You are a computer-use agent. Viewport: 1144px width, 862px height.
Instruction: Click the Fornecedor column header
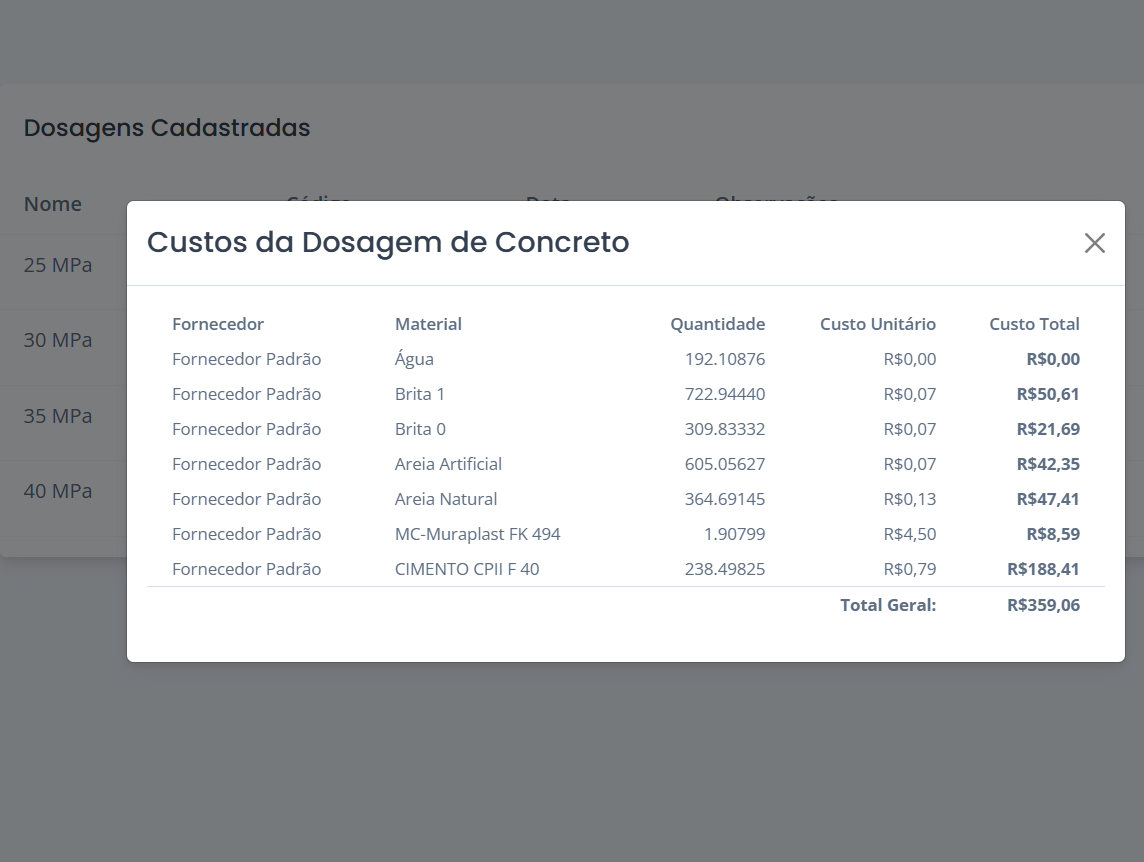[218, 324]
